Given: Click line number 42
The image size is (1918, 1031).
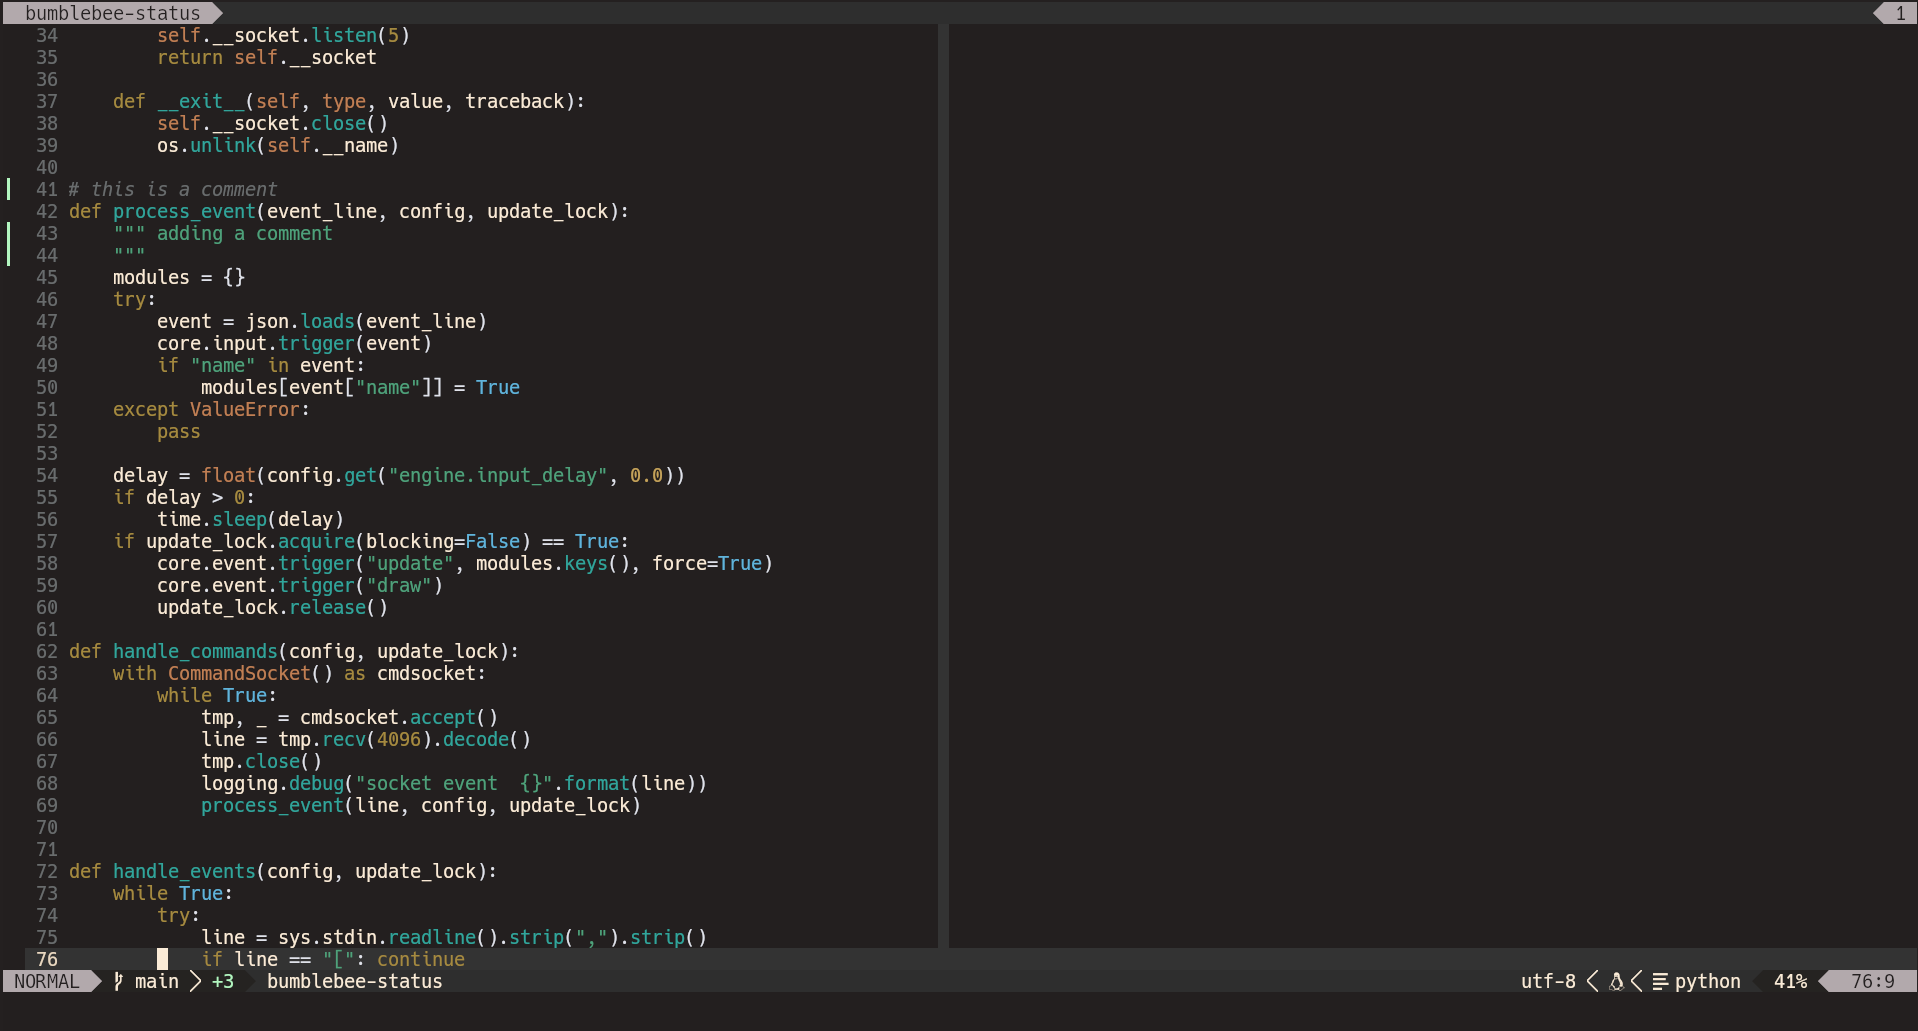Looking at the screenshot, I should [47, 211].
